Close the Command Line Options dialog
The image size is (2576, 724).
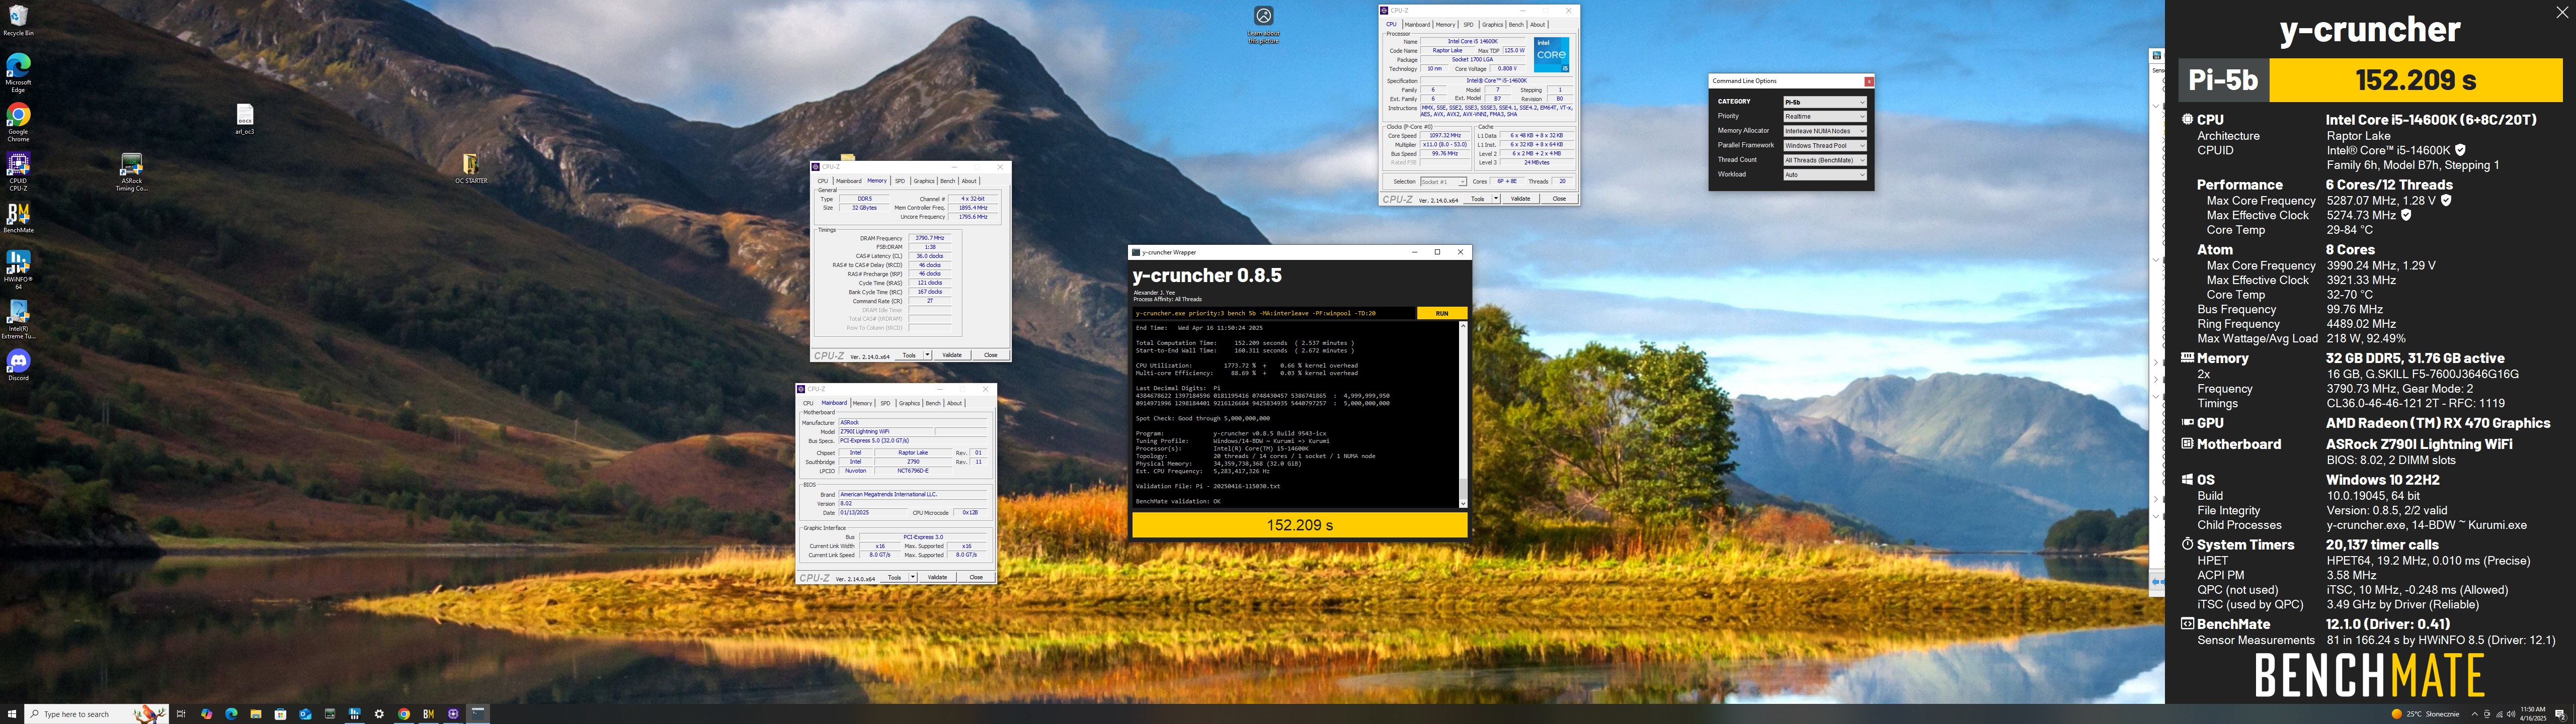[x=1869, y=81]
